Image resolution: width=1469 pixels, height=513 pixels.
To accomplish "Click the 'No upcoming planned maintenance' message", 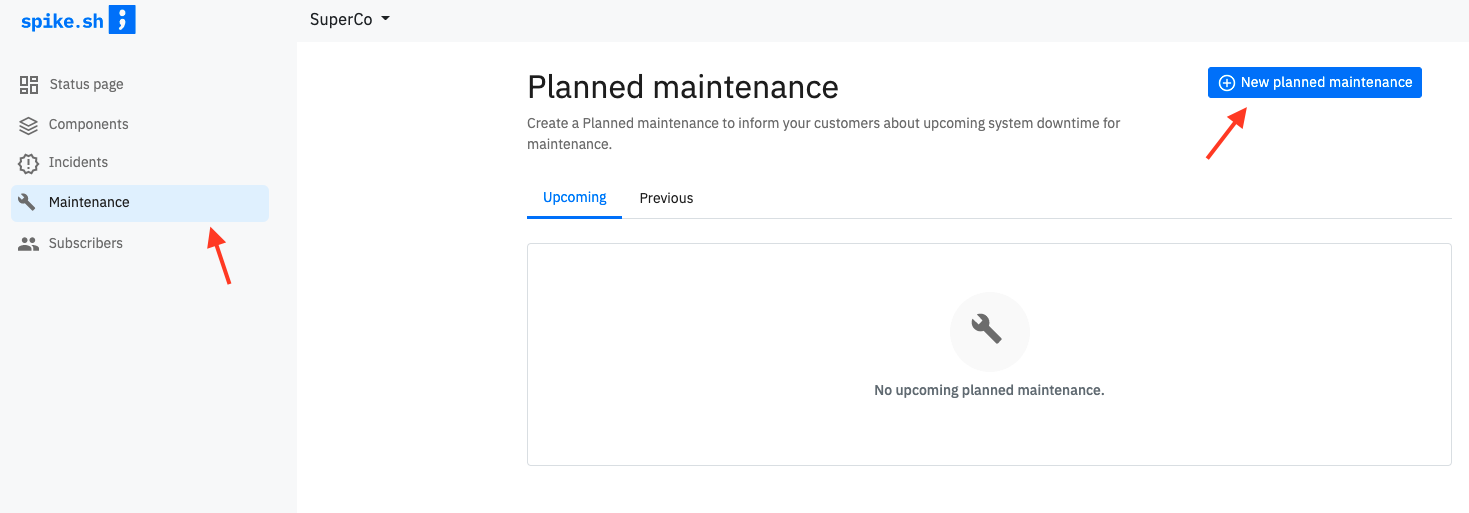I will 989,390.
